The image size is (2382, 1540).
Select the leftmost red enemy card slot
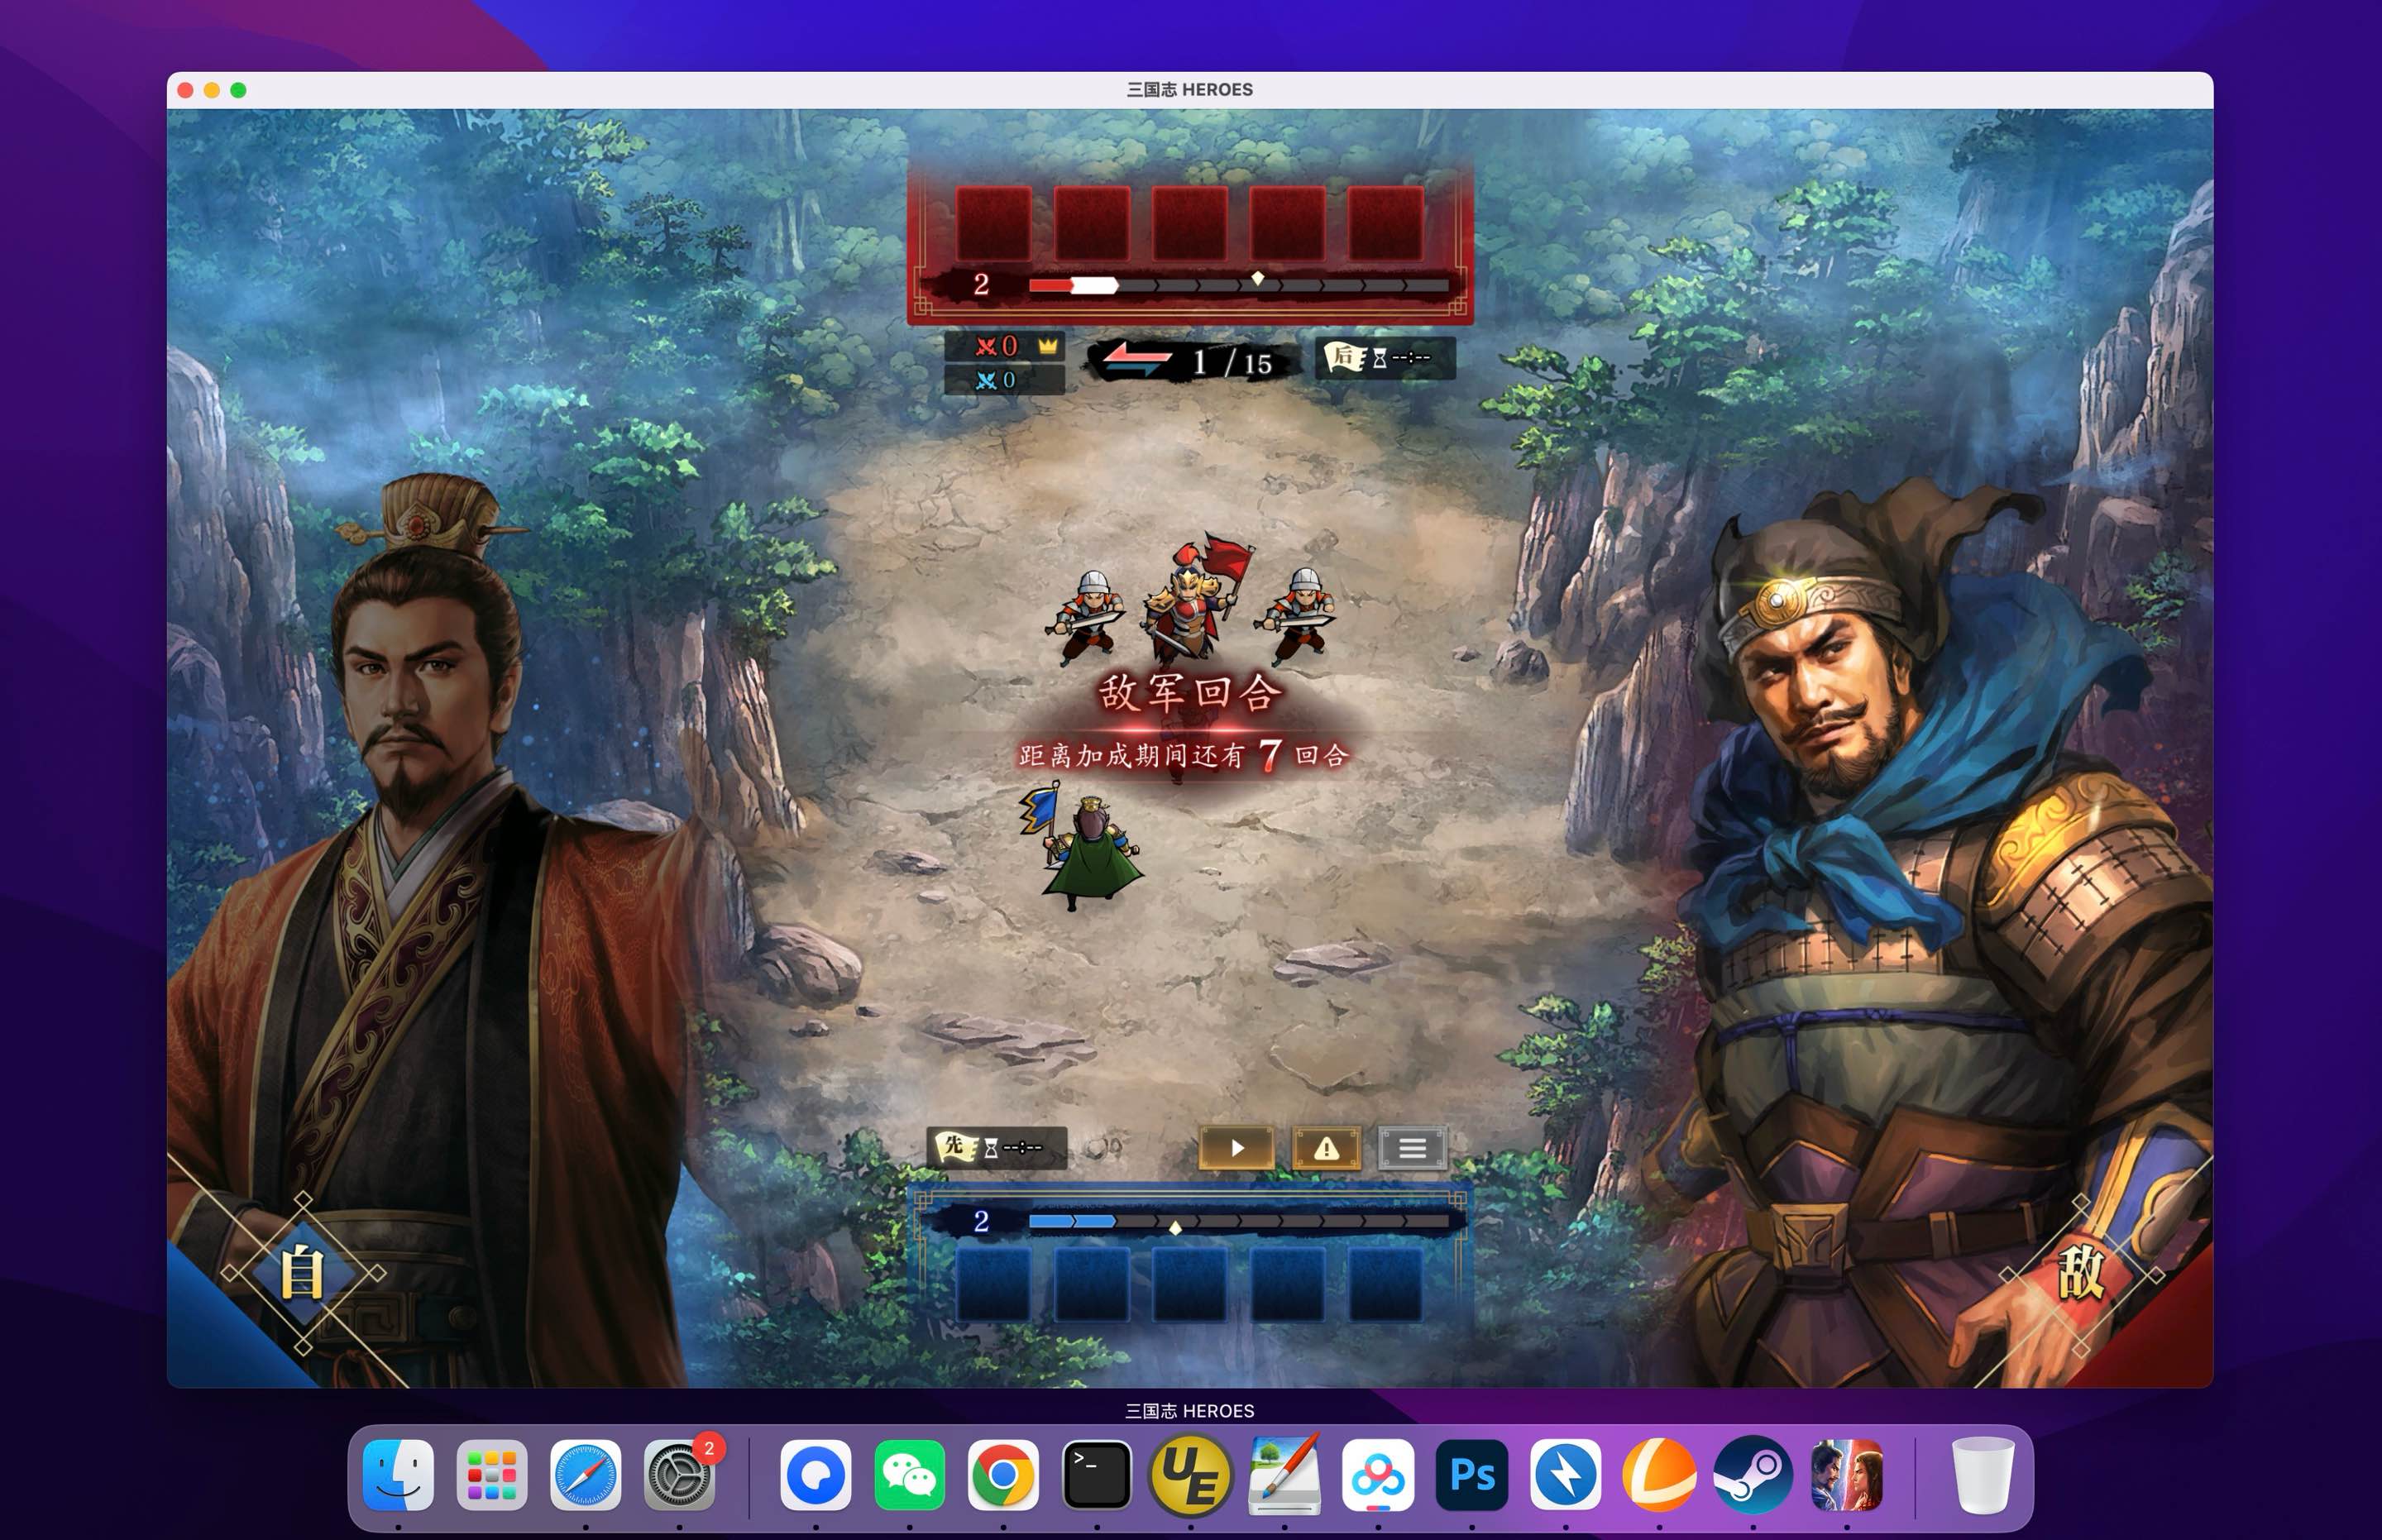point(993,223)
